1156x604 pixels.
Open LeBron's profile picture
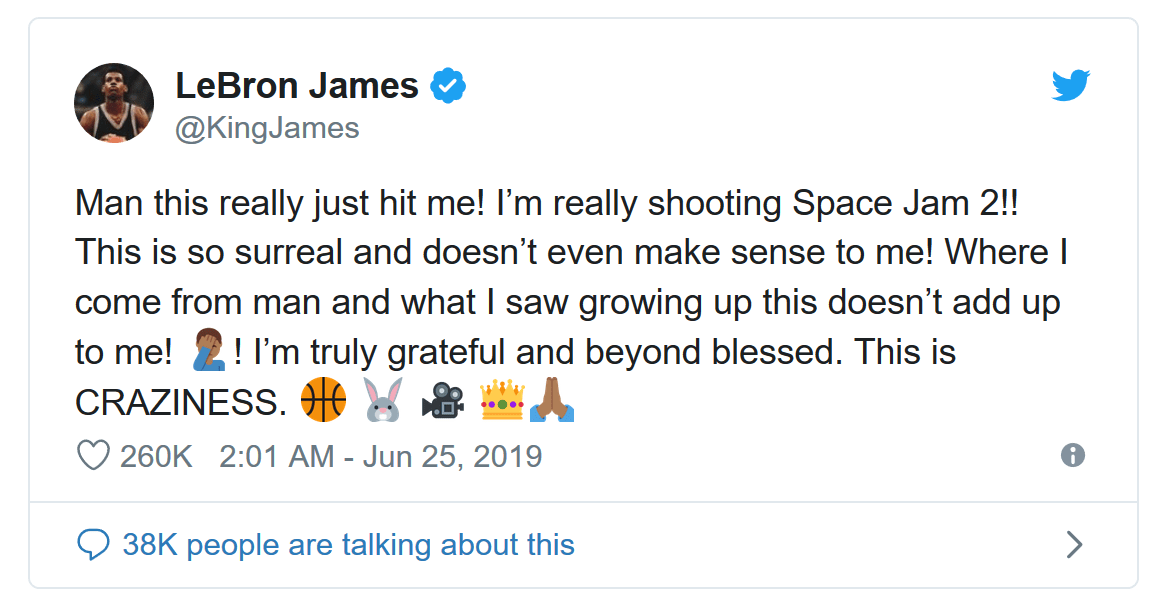(113, 102)
